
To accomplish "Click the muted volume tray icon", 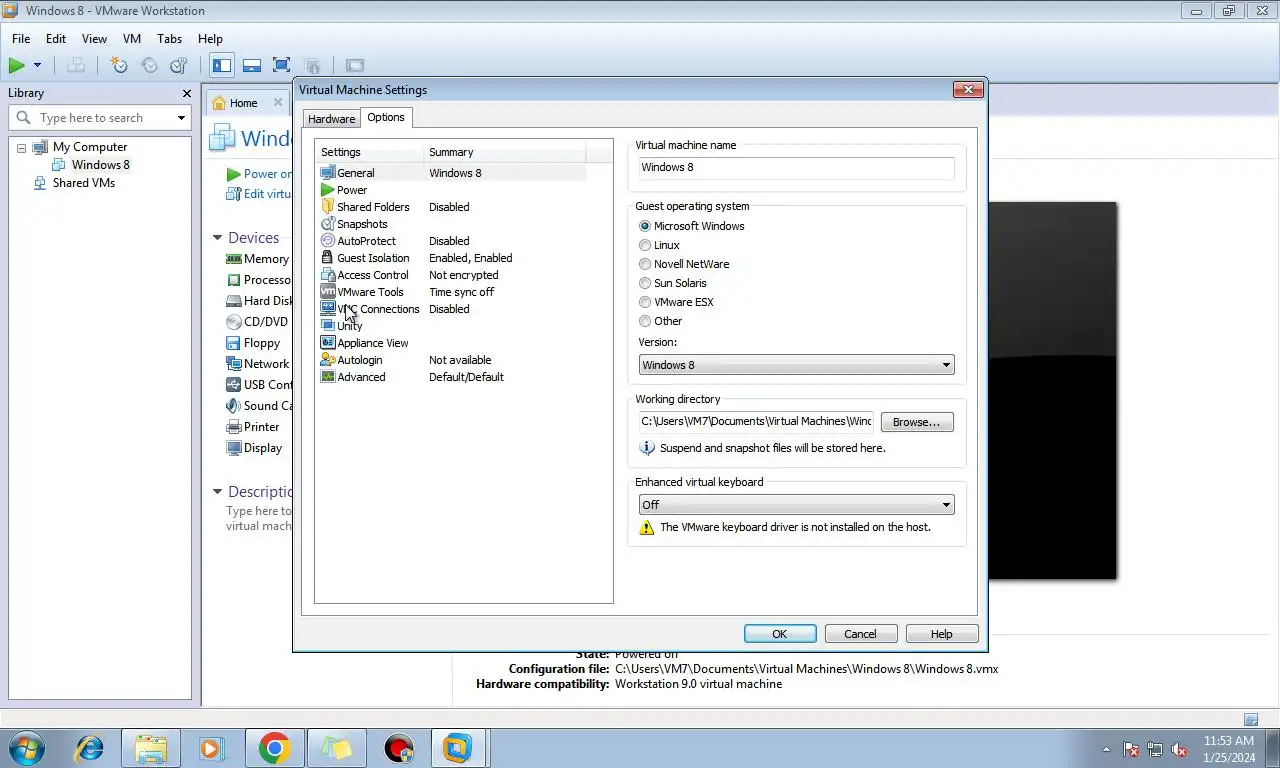I will click(1179, 749).
